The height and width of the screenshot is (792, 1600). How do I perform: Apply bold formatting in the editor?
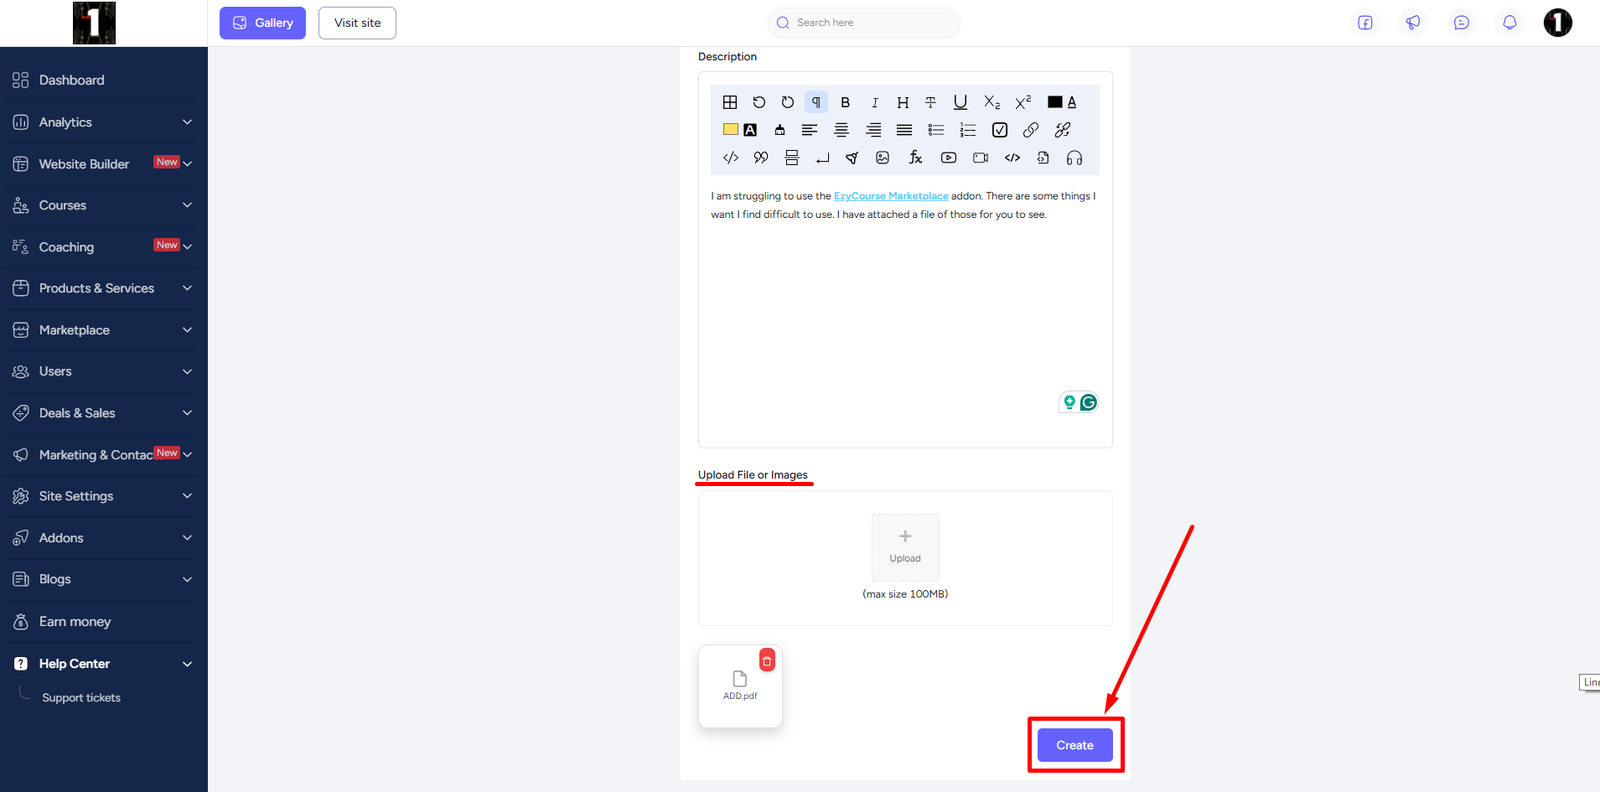pos(845,102)
